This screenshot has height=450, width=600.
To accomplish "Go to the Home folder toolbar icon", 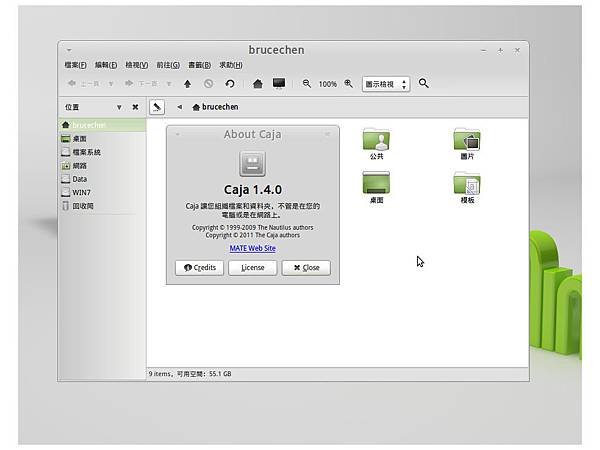I will pyautogui.click(x=258, y=83).
